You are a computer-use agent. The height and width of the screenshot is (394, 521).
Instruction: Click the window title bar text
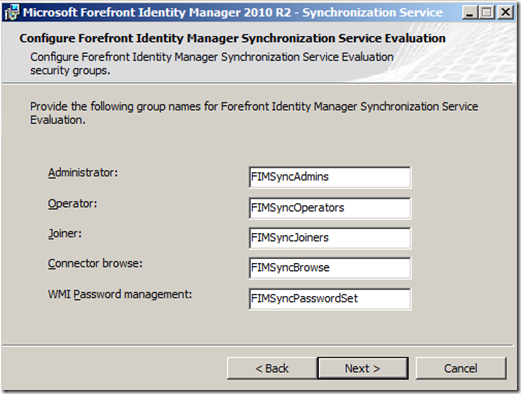tap(233, 13)
